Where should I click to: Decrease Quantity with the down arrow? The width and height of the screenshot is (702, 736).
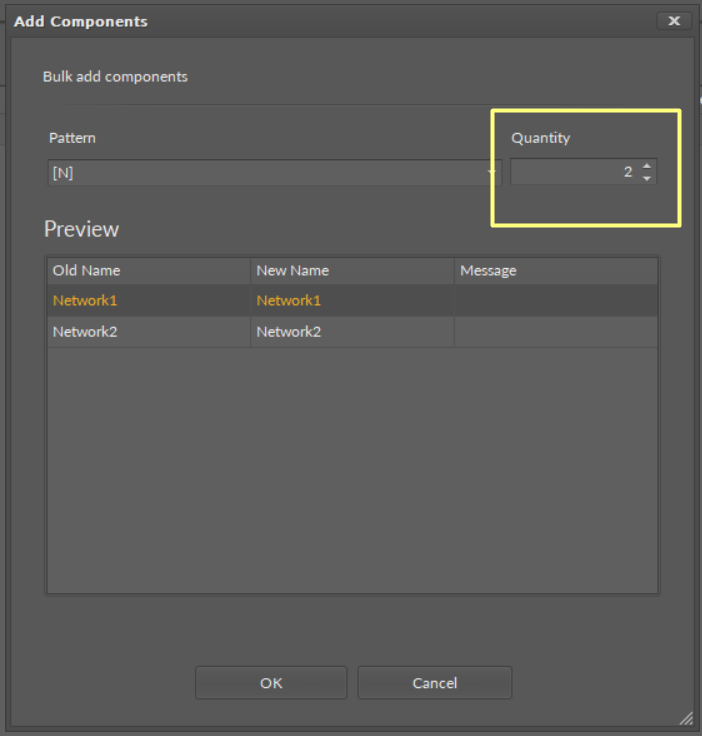click(647, 178)
